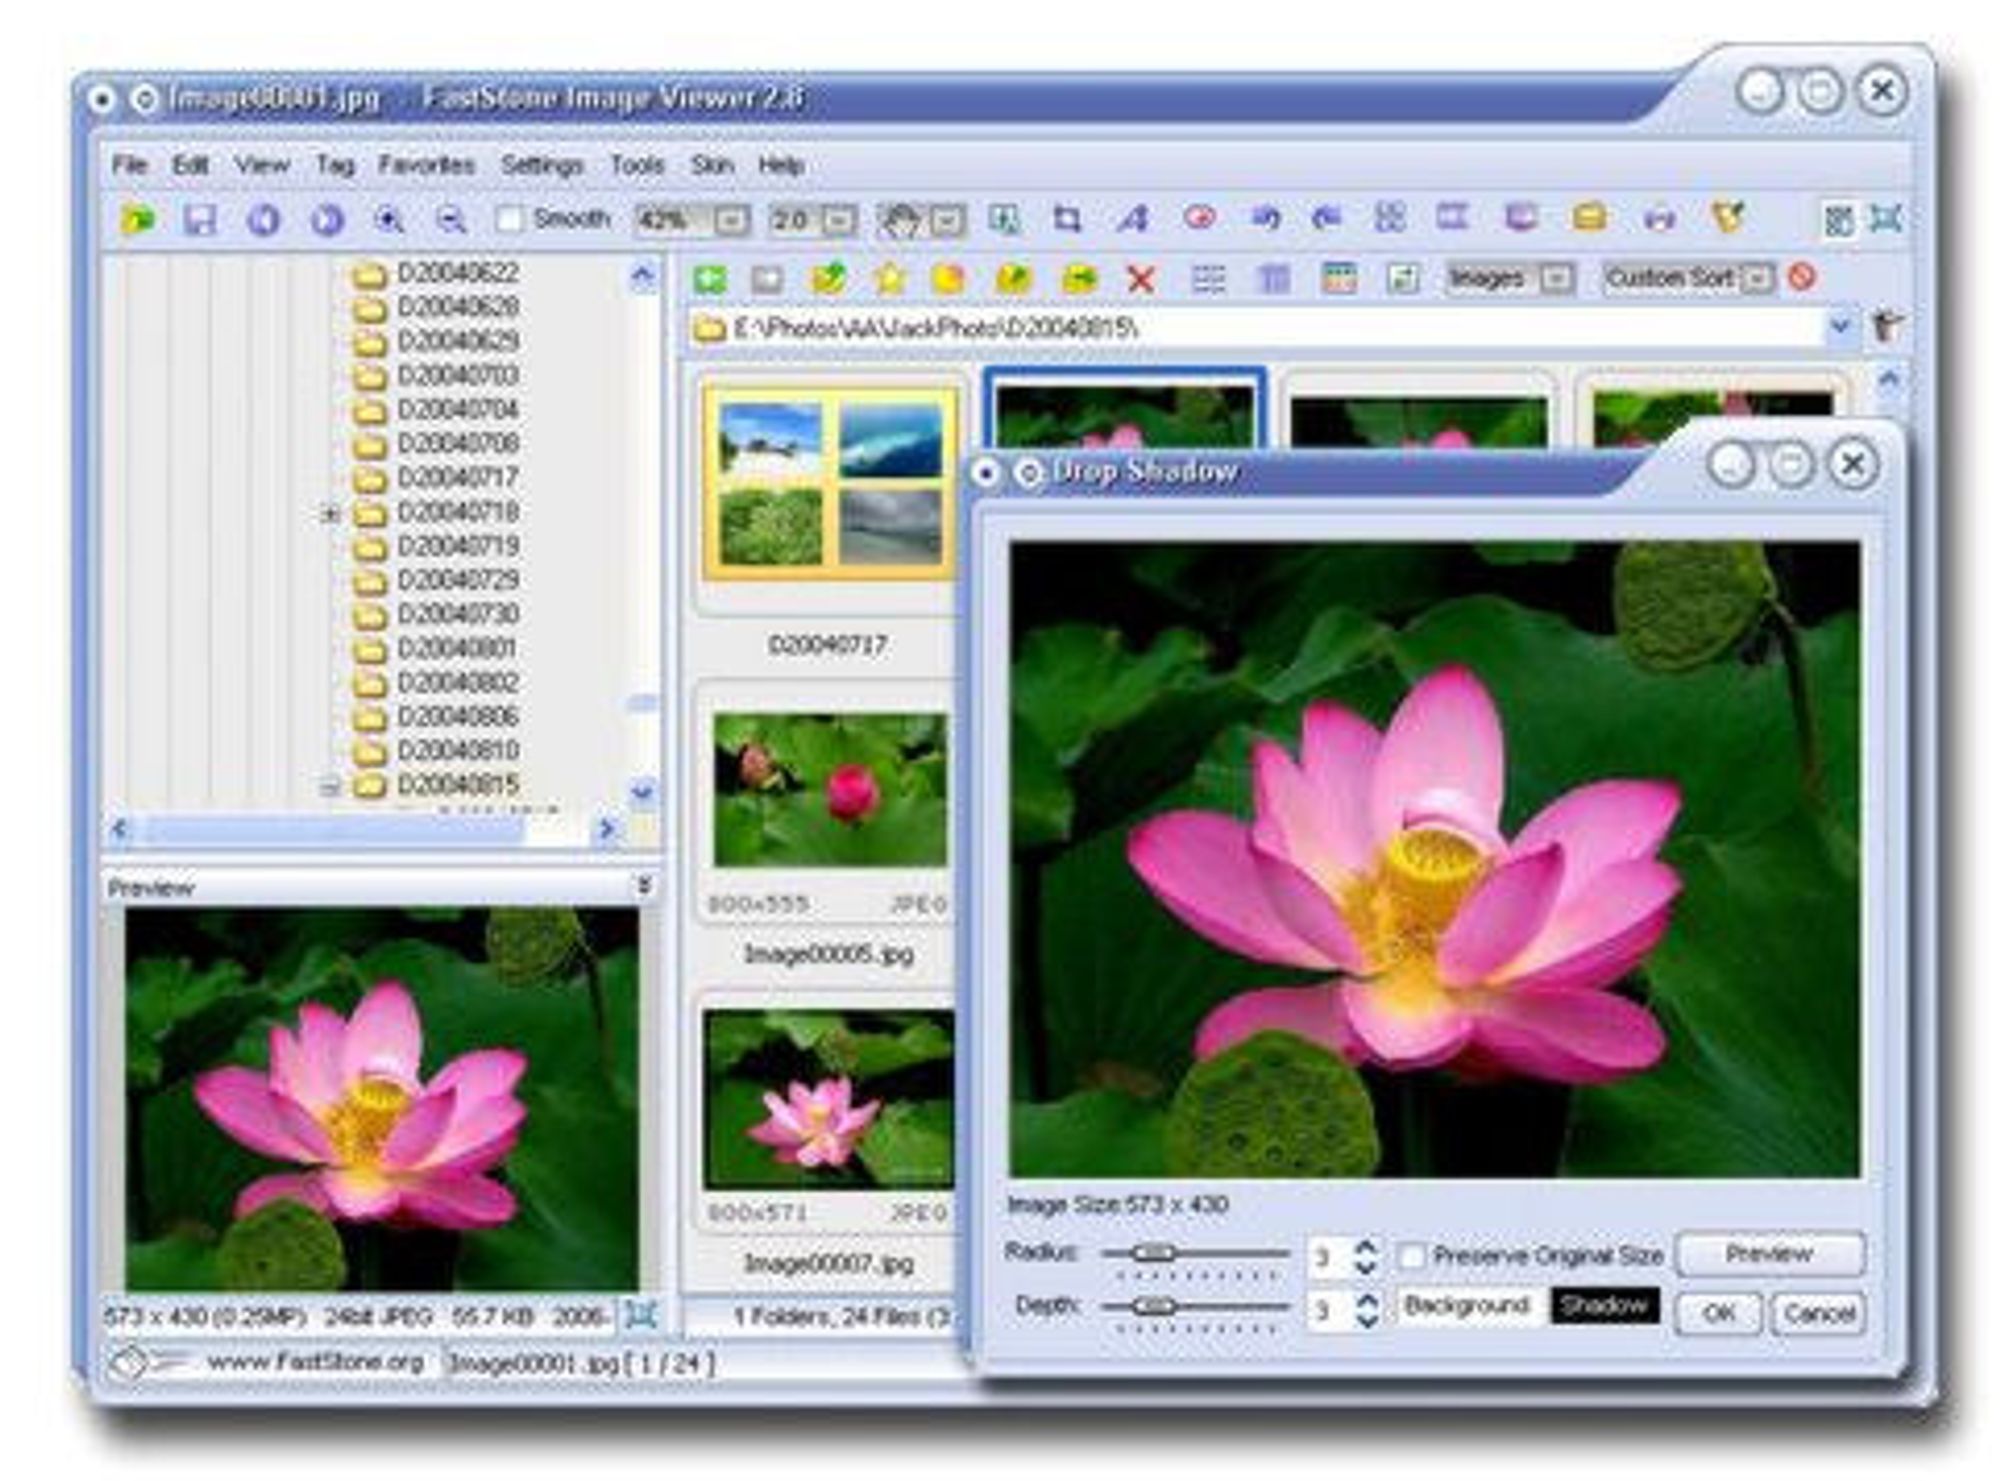Switch to list view icon beside the red X
The height and width of the screenshot is (1481, 2000).
[x=1208, y=279]
